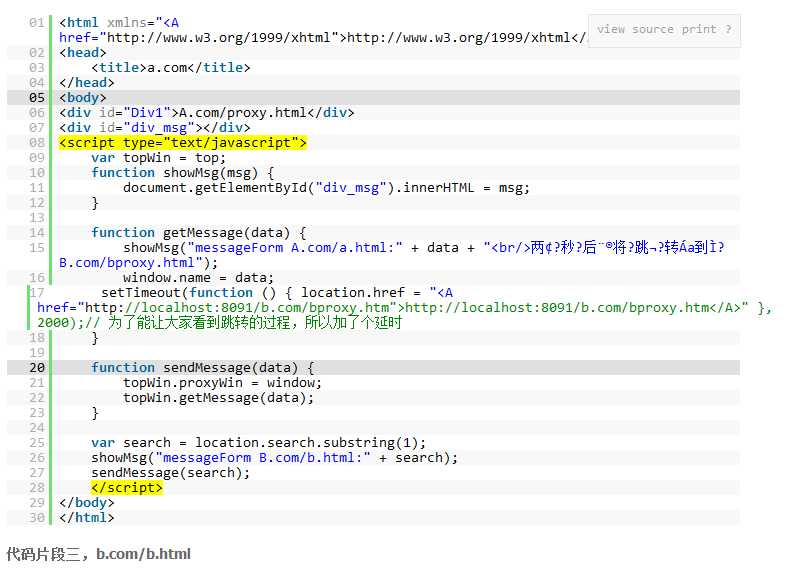Click line number 16 in gutter
This screenshot has width=799, height=572.
coord(37,278)
